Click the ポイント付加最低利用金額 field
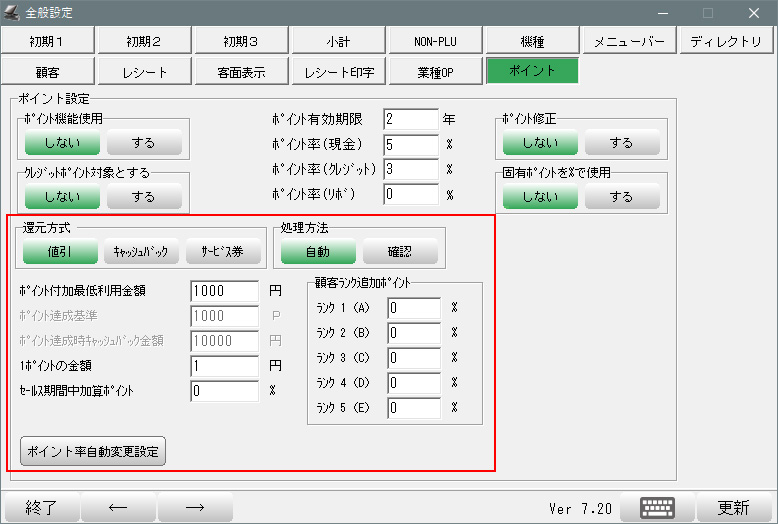The image size is (778, 524). pyautogui.click(x=223, y=290)
